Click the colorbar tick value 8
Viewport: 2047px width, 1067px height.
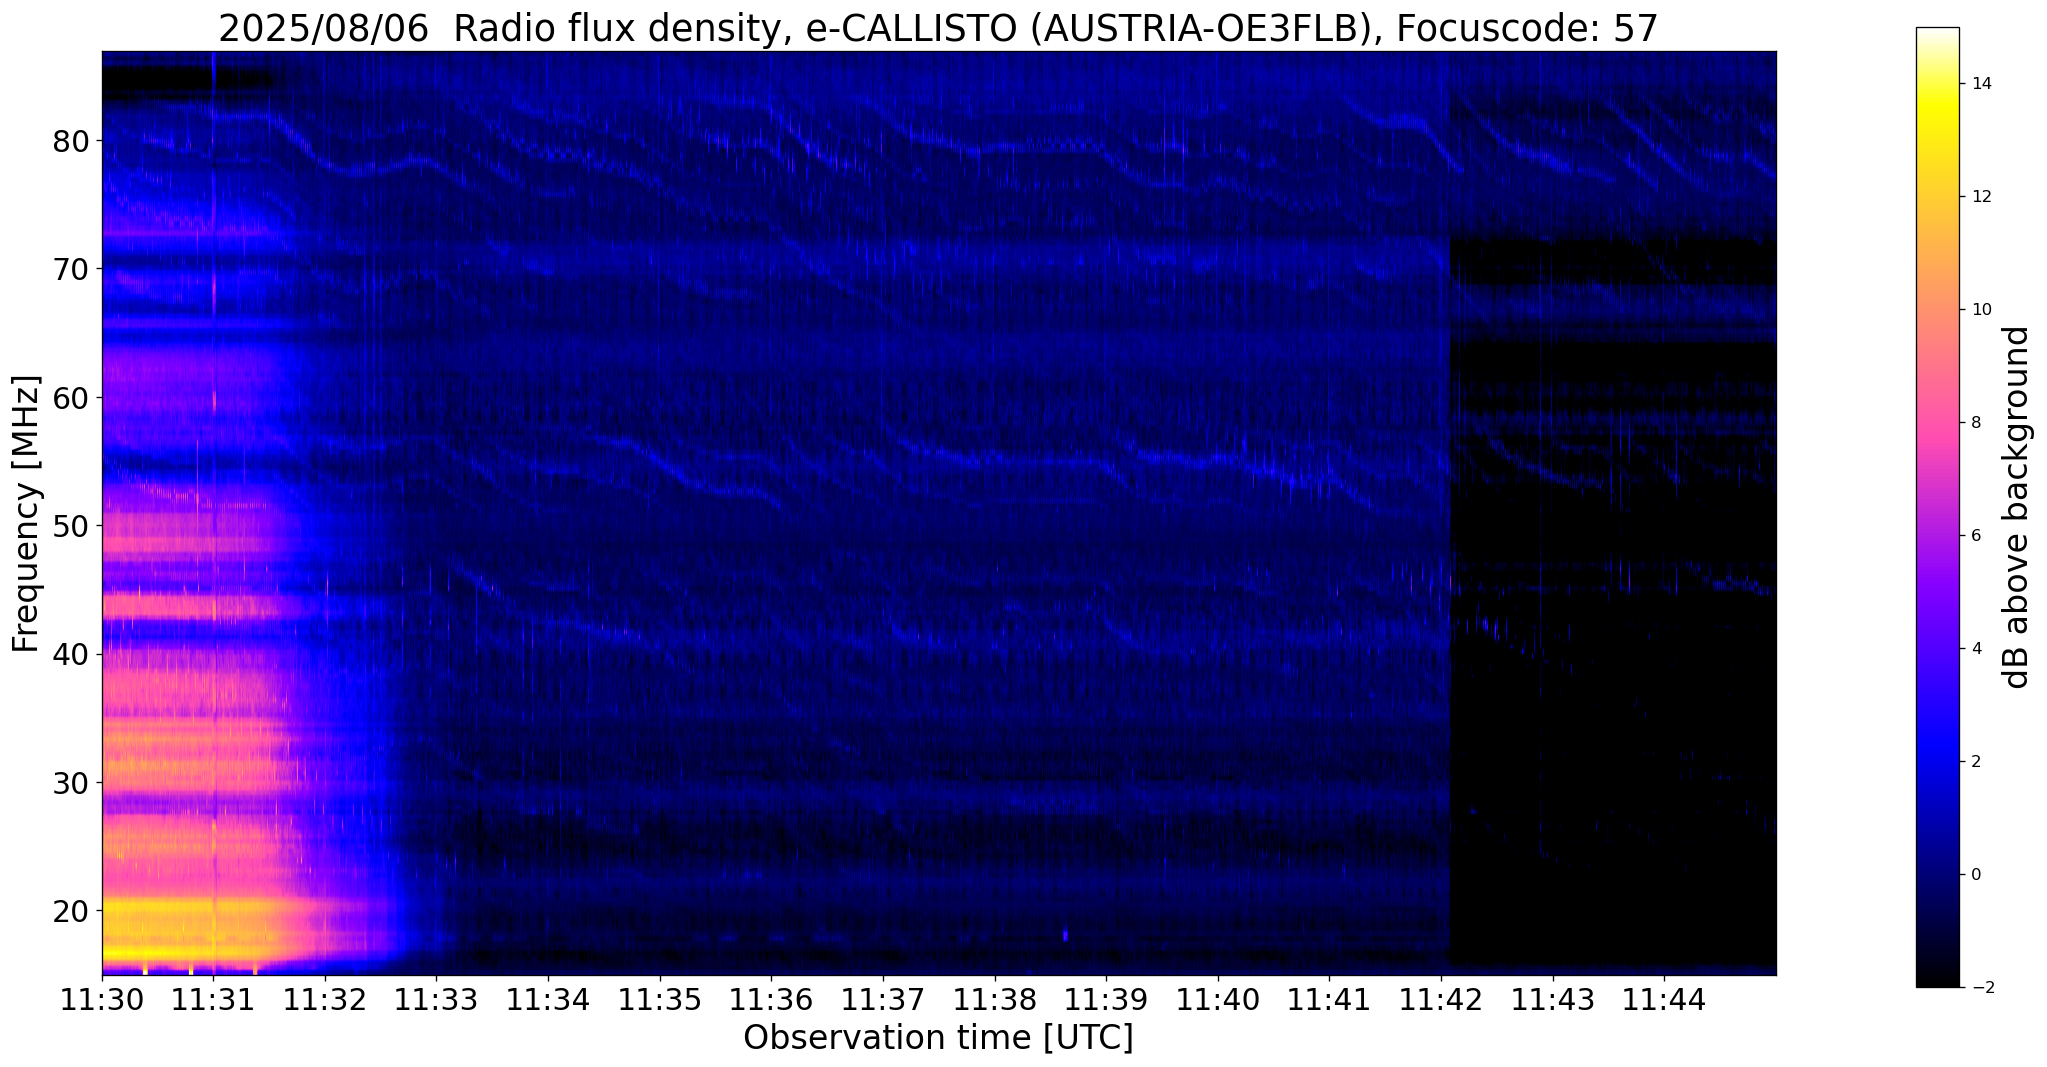[1975, 423]
